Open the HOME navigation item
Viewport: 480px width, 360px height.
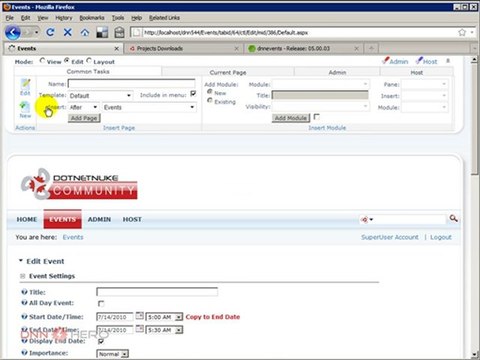point(27,219)
